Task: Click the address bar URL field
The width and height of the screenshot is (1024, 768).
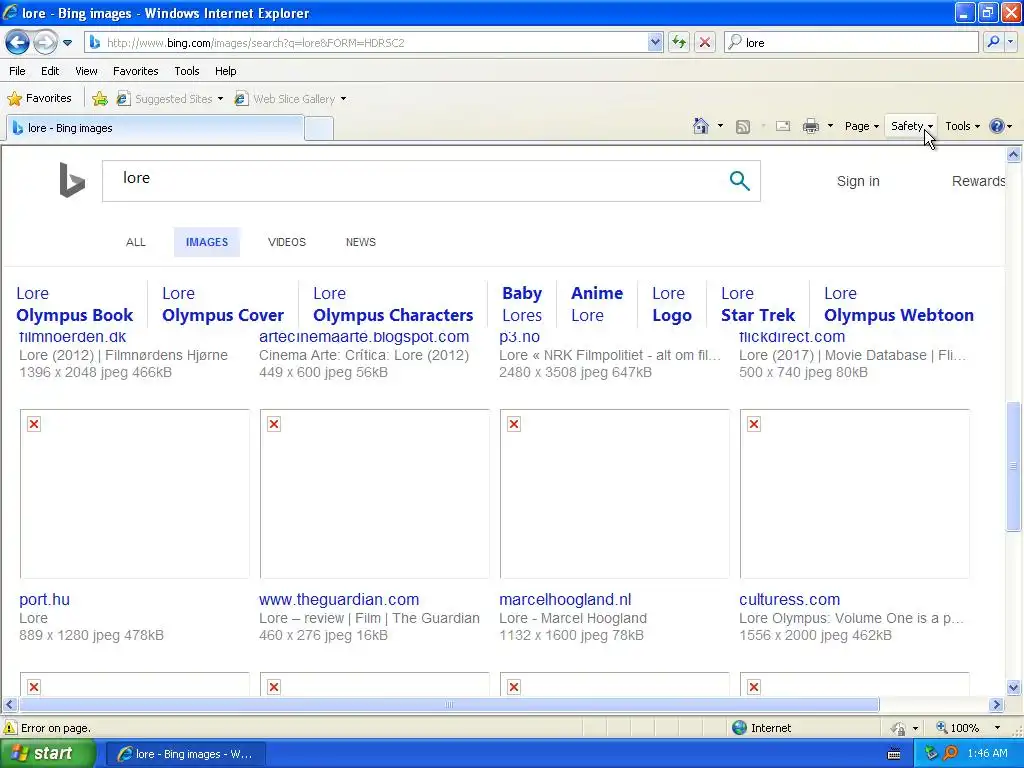Action: click(x=375, y=42)
